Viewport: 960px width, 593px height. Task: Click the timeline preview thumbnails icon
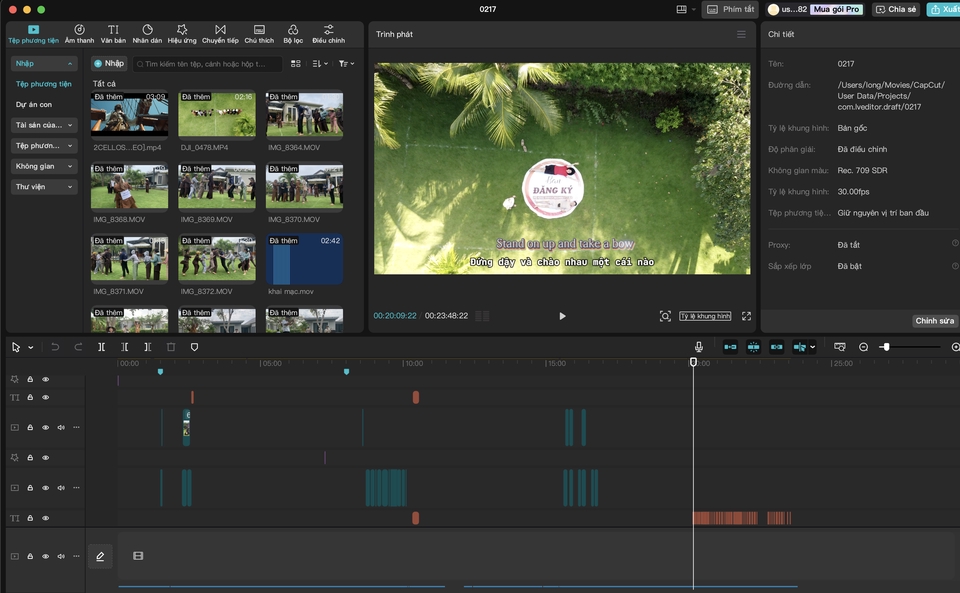pyautogui.click(x=840, y=347)
